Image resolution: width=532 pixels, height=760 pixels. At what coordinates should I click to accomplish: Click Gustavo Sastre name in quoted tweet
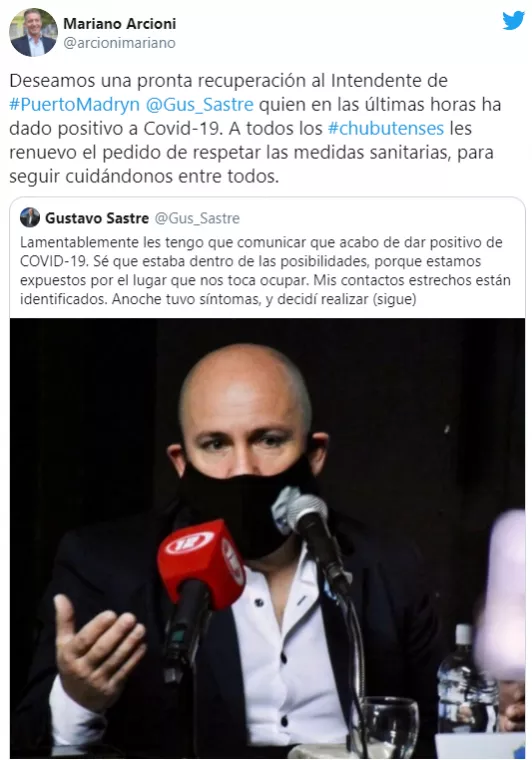pyautogui.click(x=97, y=218)
